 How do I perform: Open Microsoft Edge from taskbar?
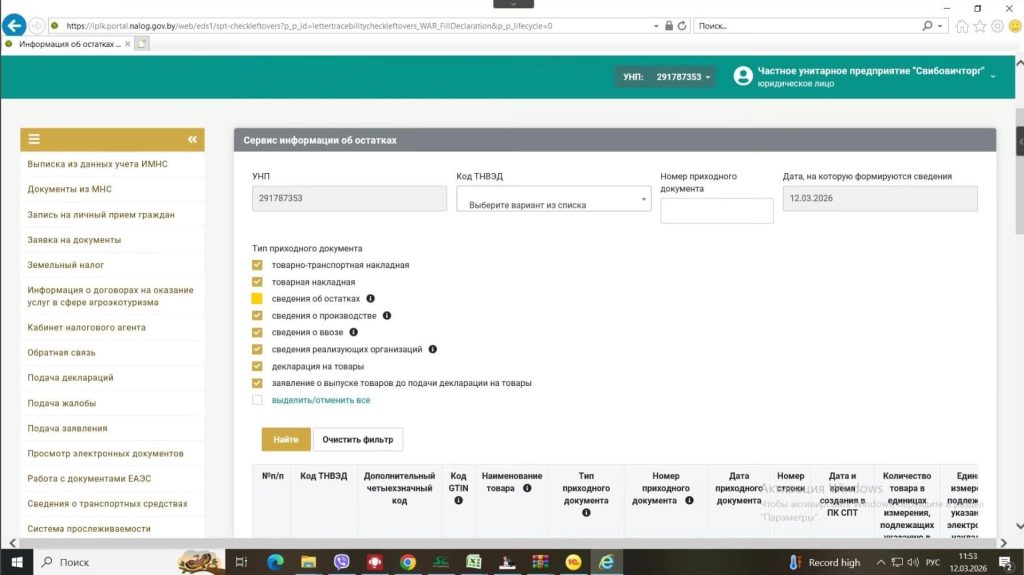point(275,562)
